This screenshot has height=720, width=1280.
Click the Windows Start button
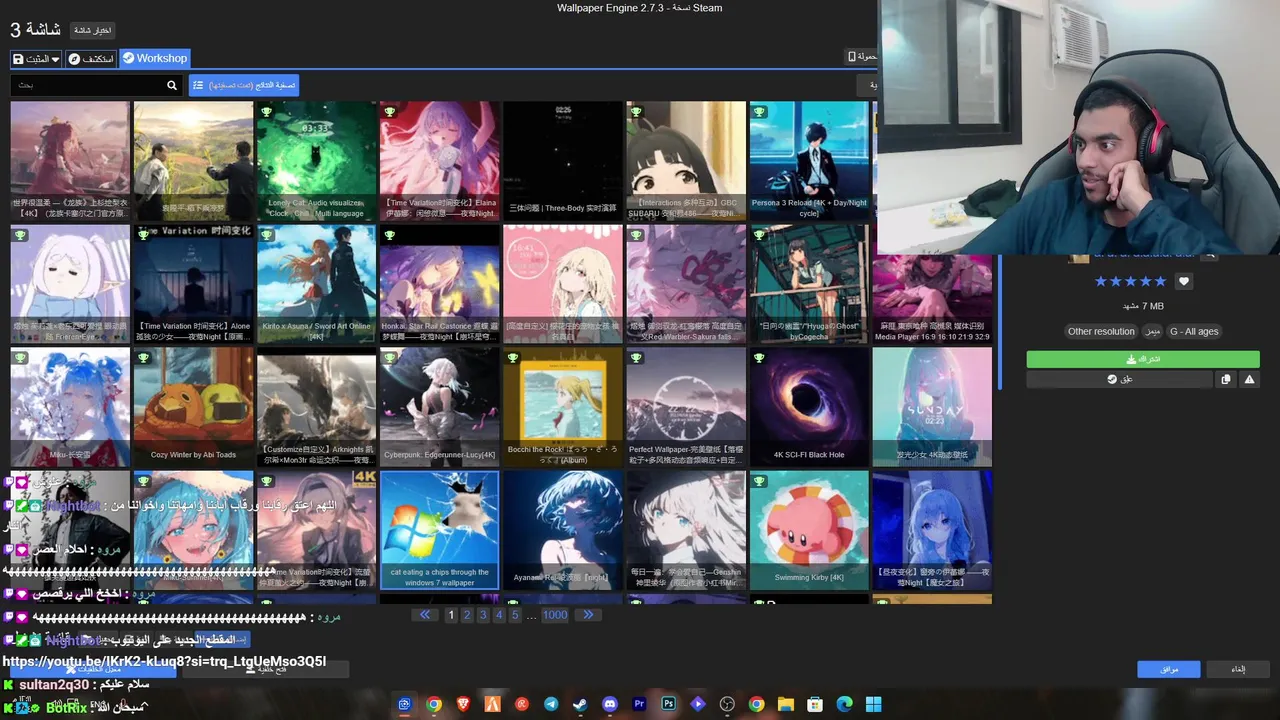point(873,704)
